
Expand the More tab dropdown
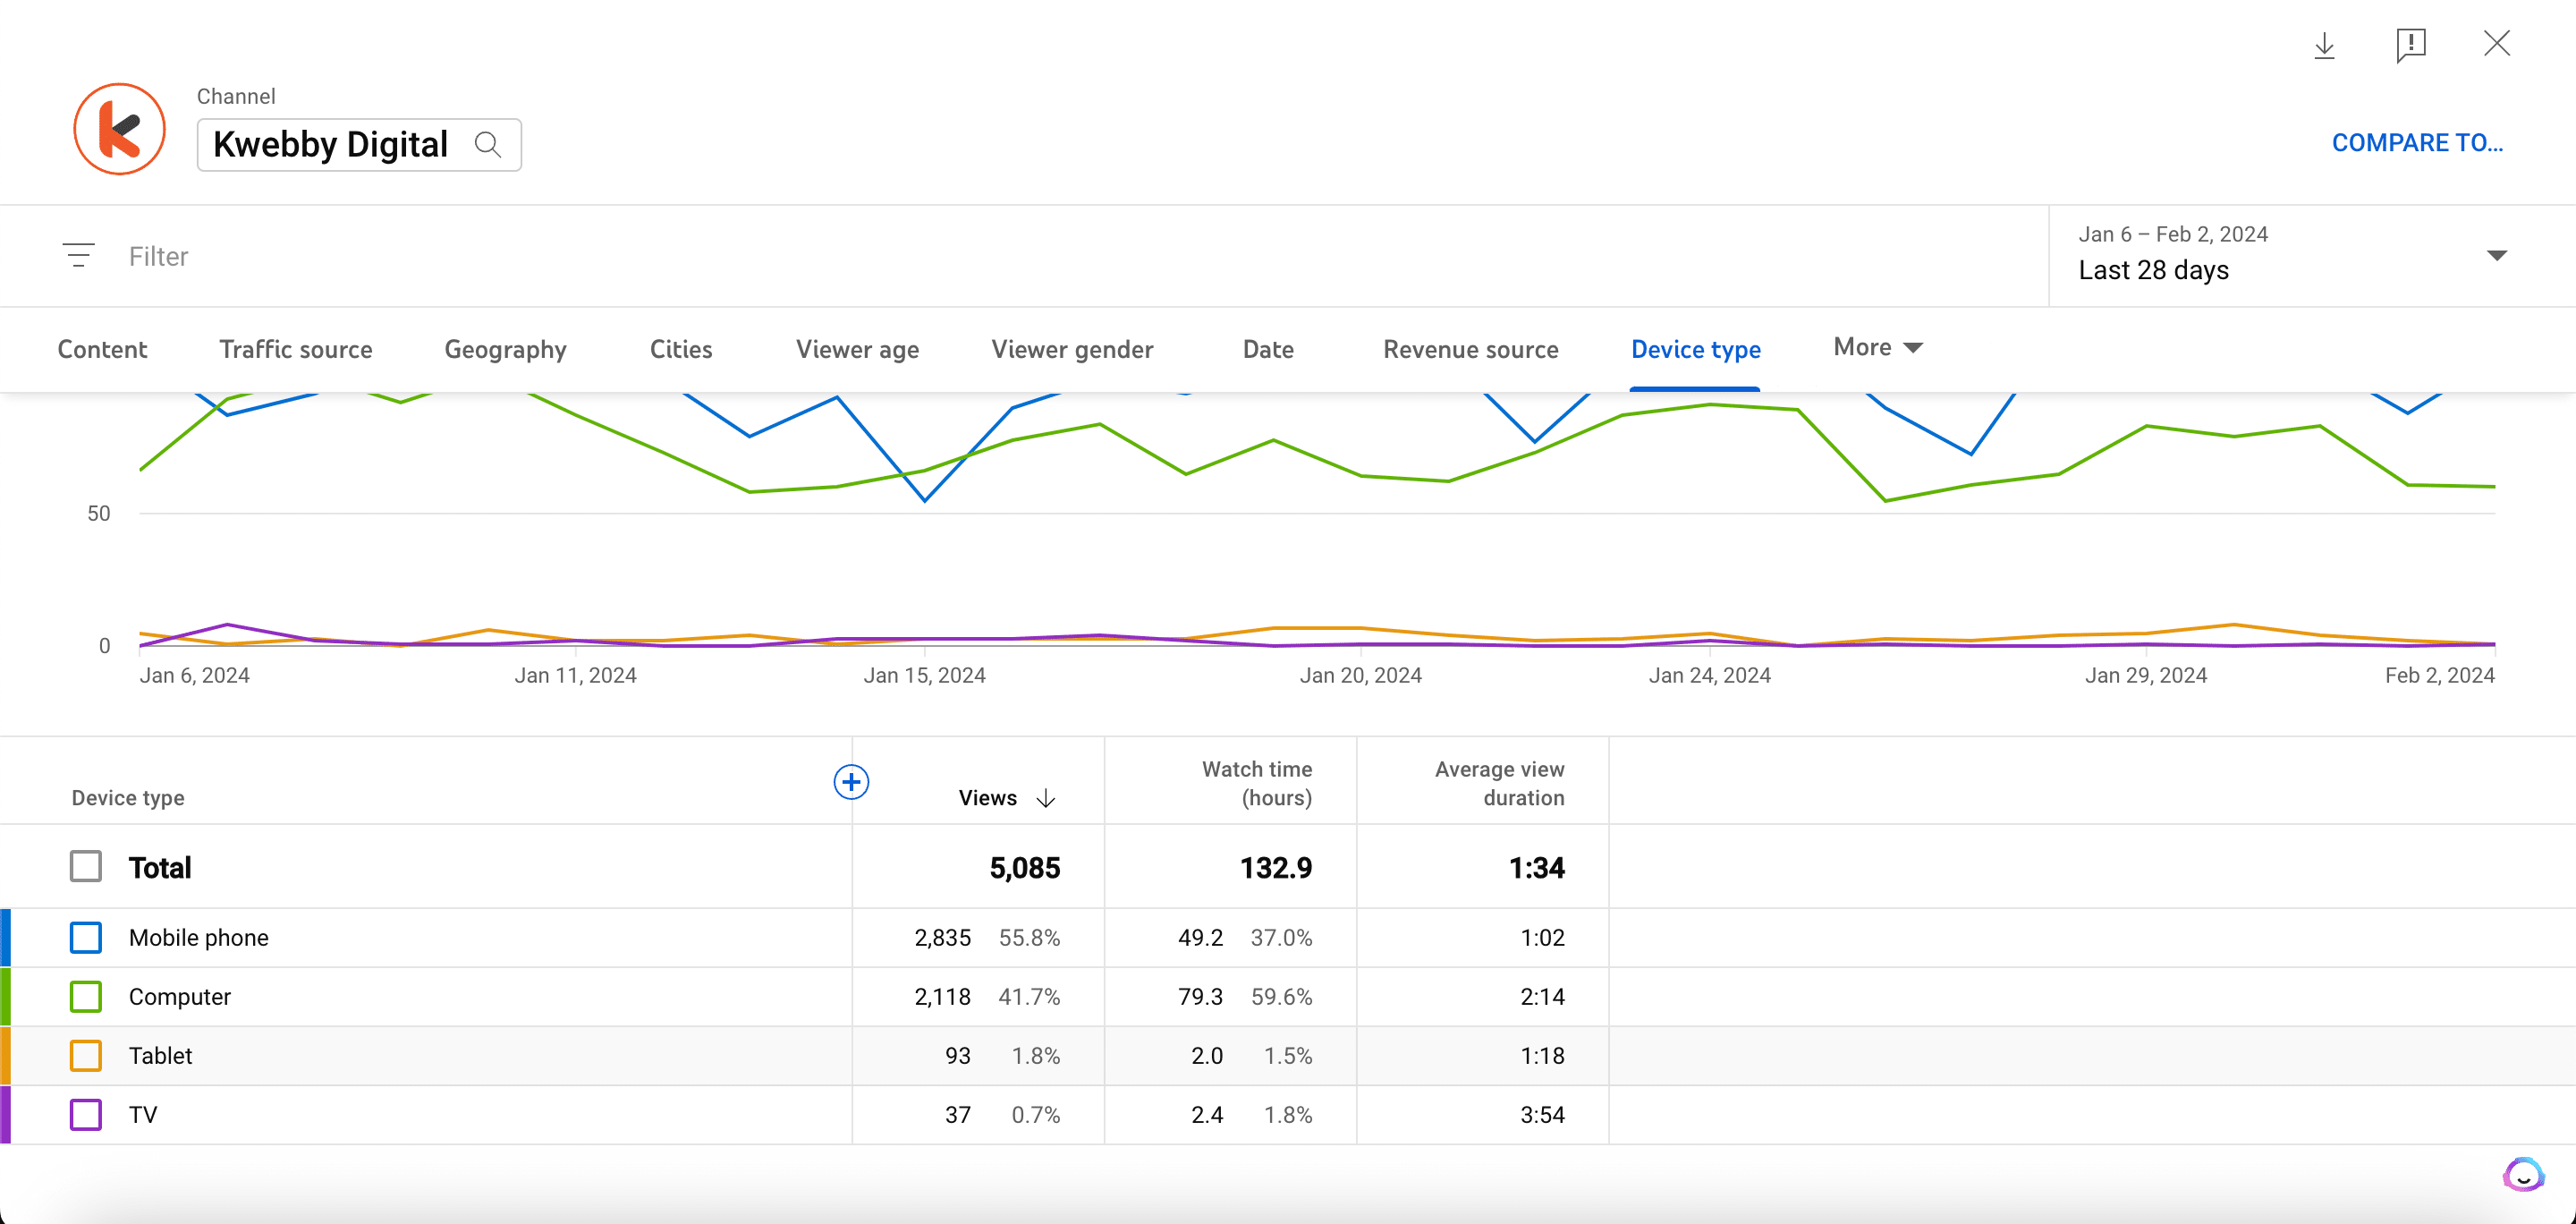1877,346
